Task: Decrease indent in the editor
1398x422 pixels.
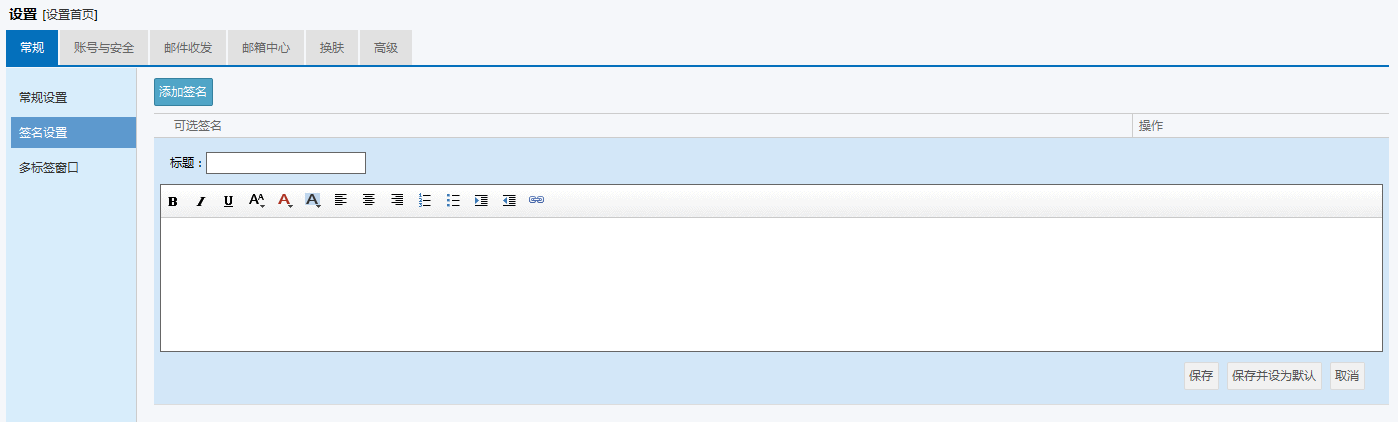Action: [x=509, y=200]
